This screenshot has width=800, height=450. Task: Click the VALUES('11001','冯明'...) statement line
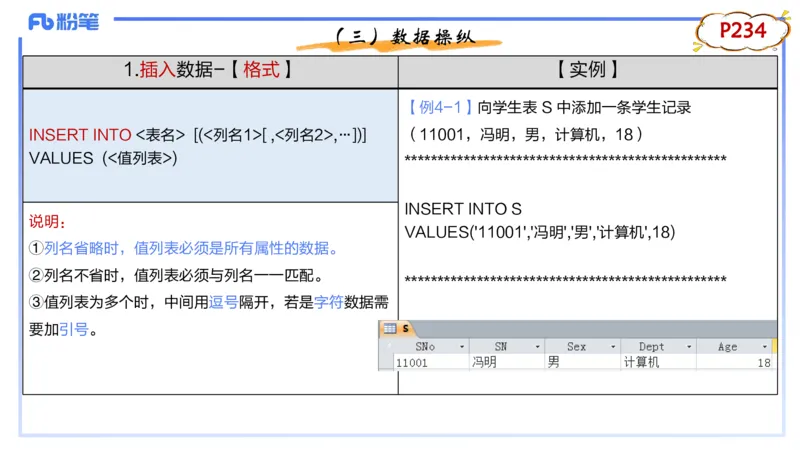point(540,233)
